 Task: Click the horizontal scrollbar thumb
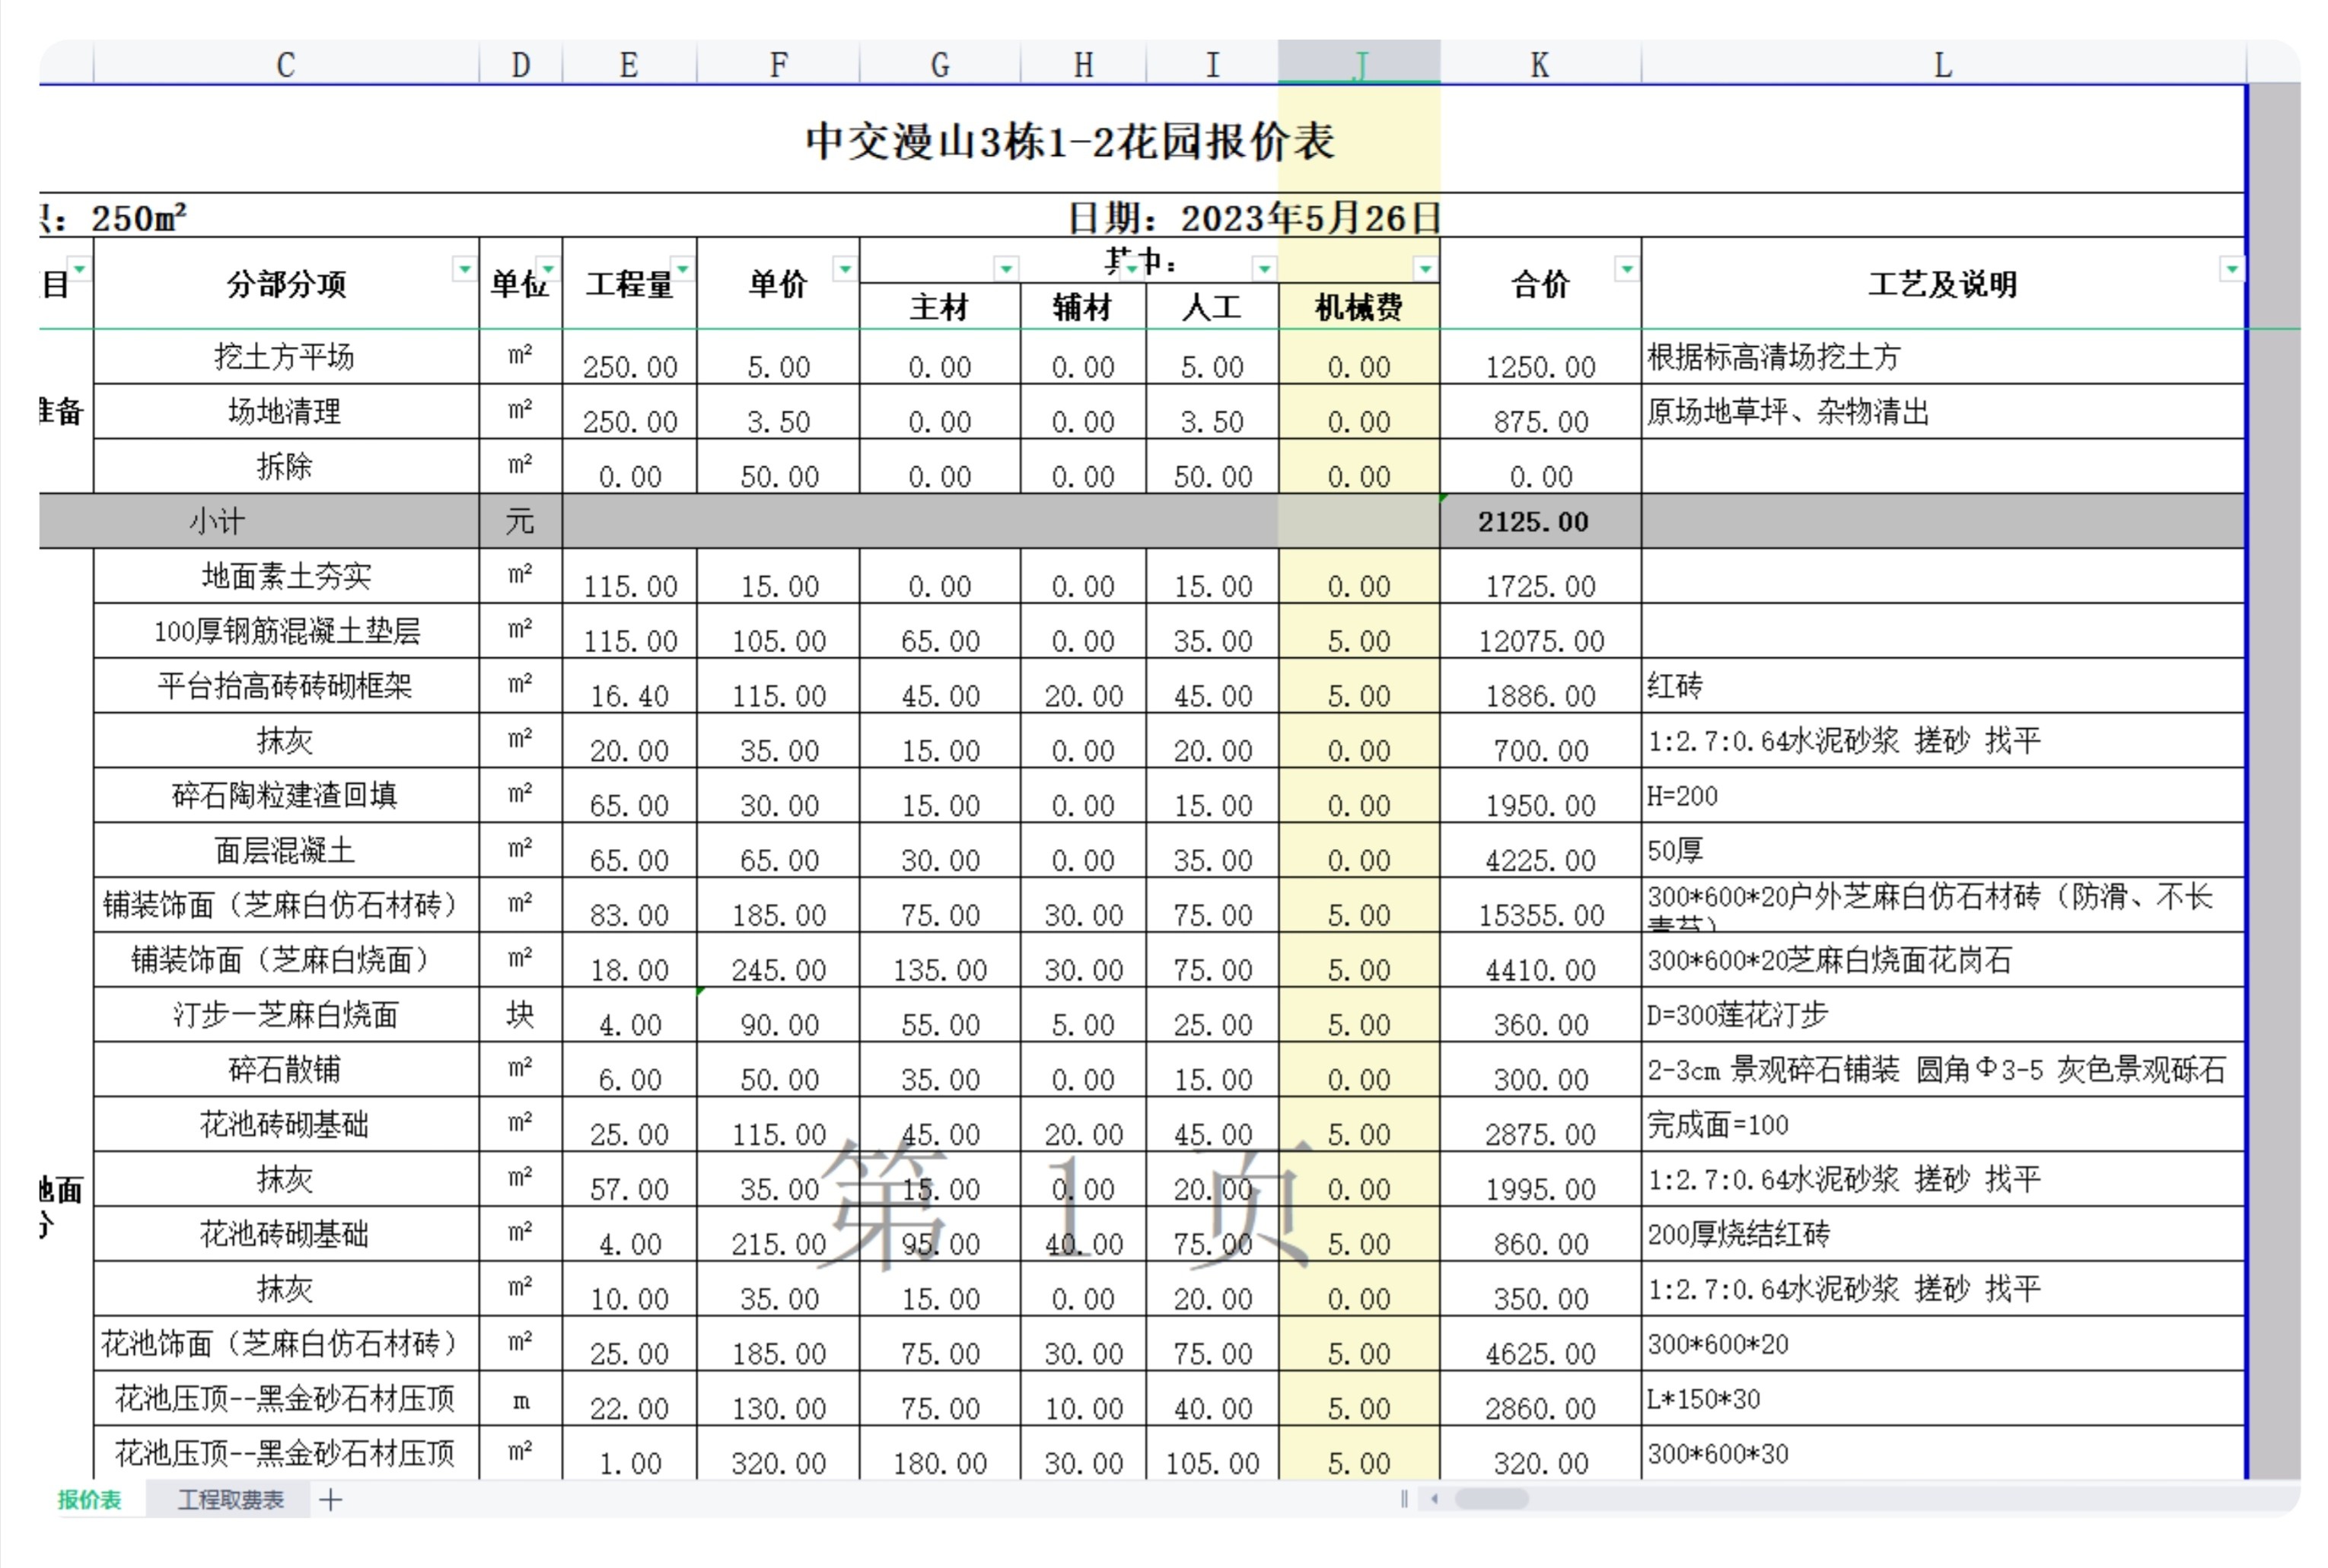[x=1491, y=1498]
